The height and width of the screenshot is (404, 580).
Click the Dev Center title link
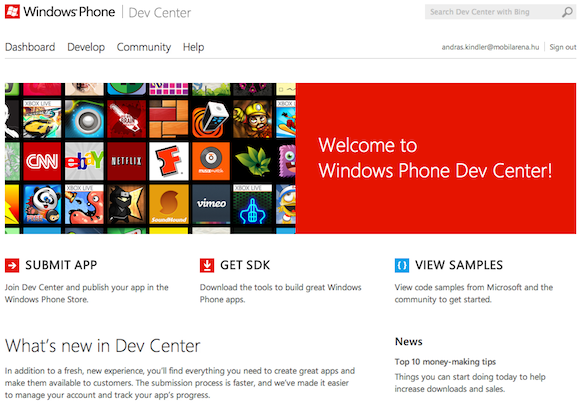click(159, 13)
